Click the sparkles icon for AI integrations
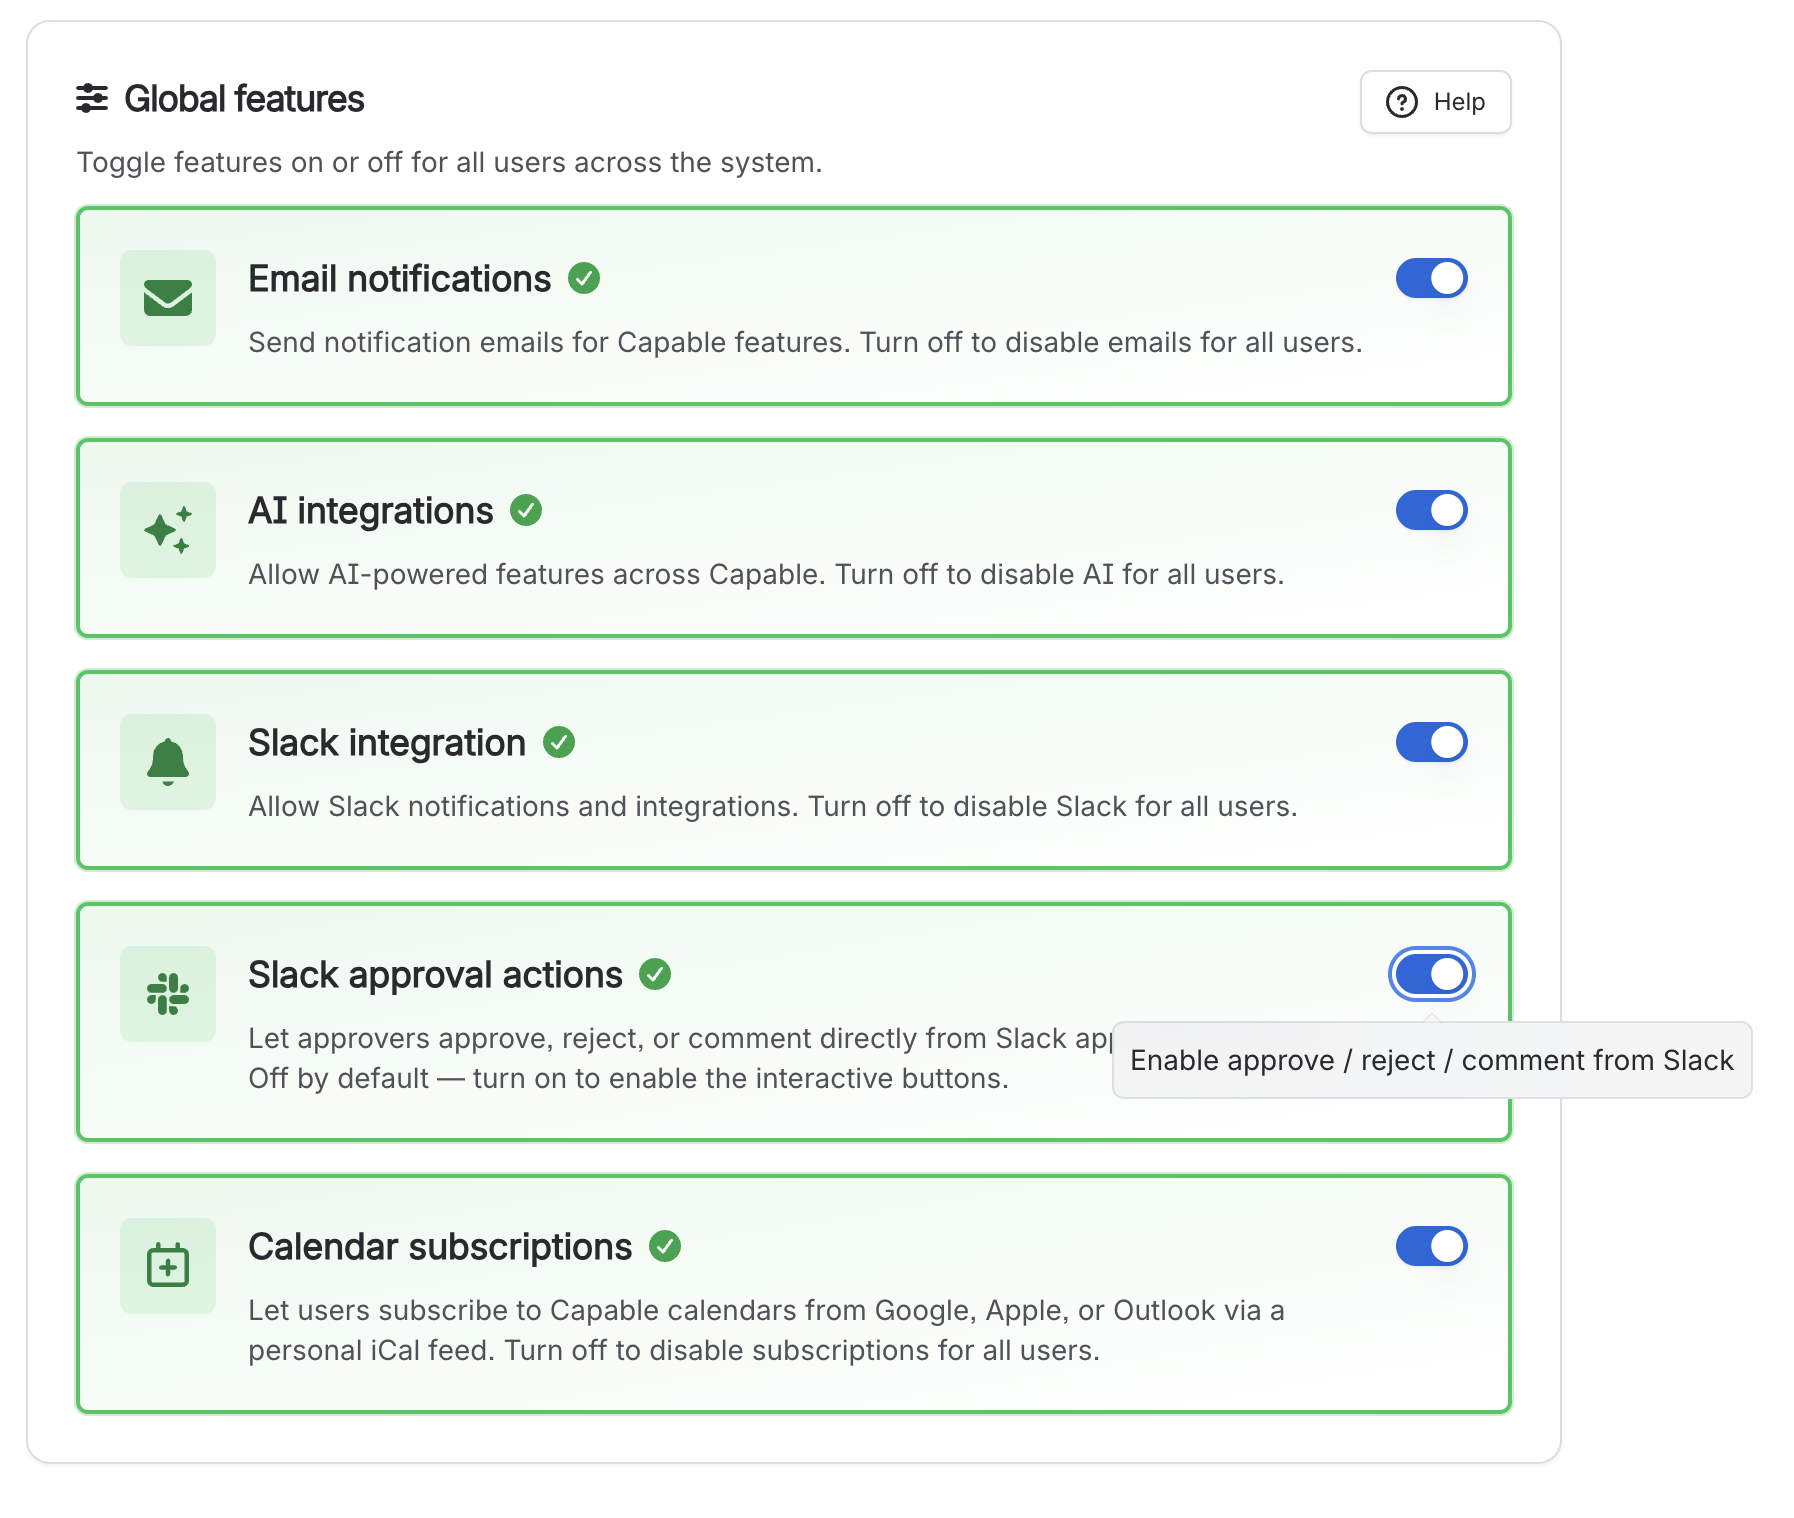The height and width of the screenshot is (1518, 1794). [x=168, y=530]
